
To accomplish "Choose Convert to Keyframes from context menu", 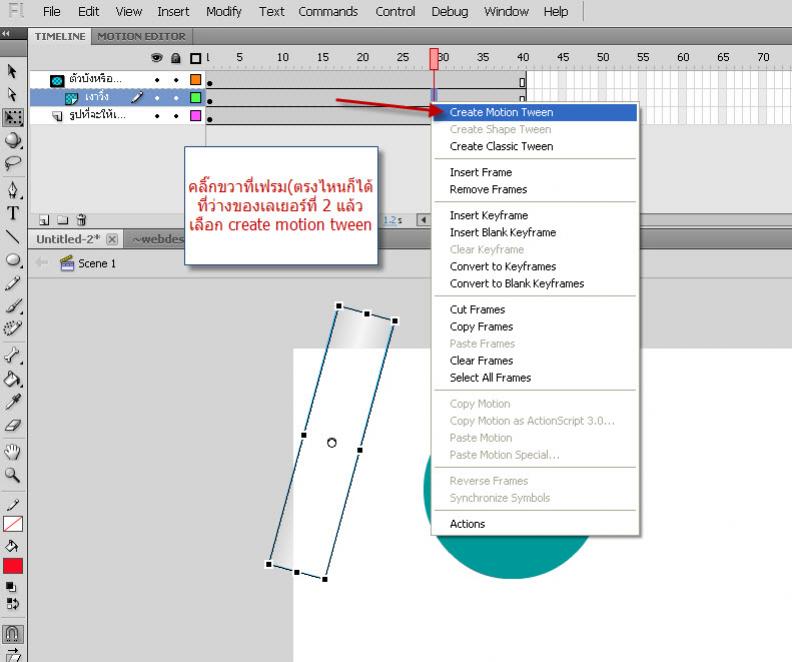I will [x=534, y=267].
